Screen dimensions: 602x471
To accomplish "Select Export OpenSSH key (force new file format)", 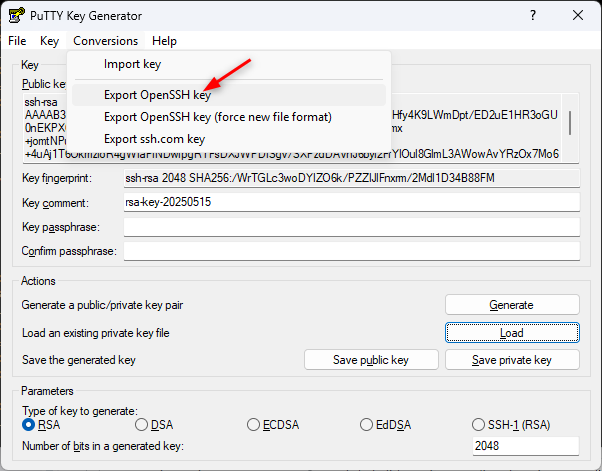I will (x=229, y=117).
